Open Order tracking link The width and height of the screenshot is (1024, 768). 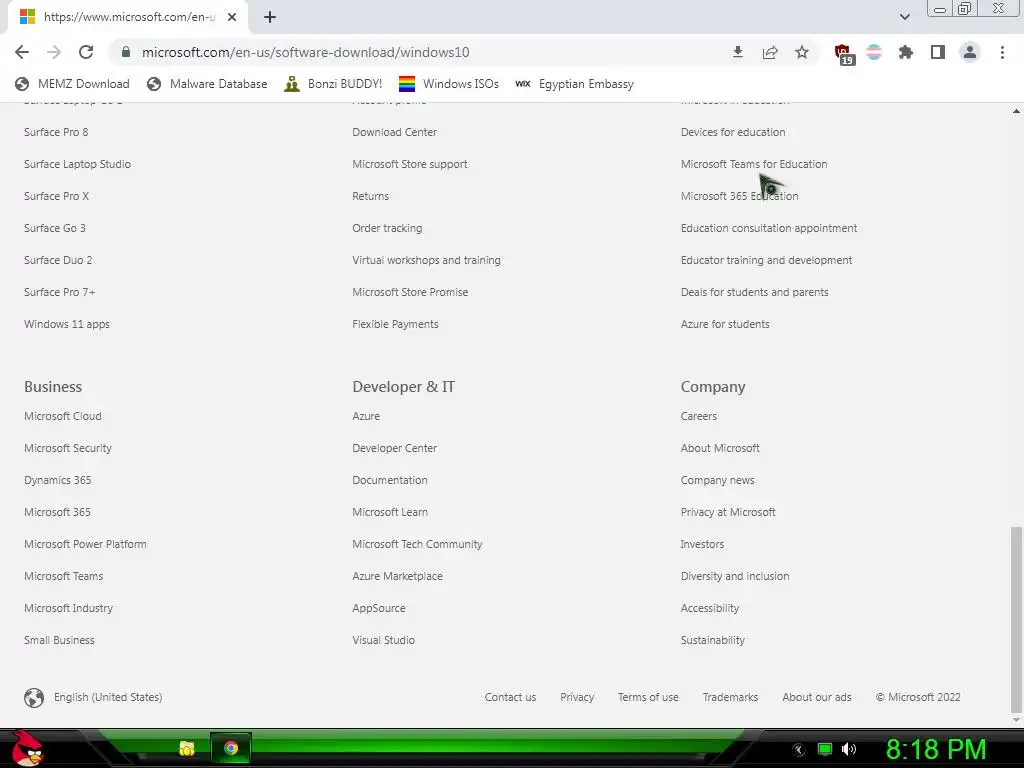[387, 228]
